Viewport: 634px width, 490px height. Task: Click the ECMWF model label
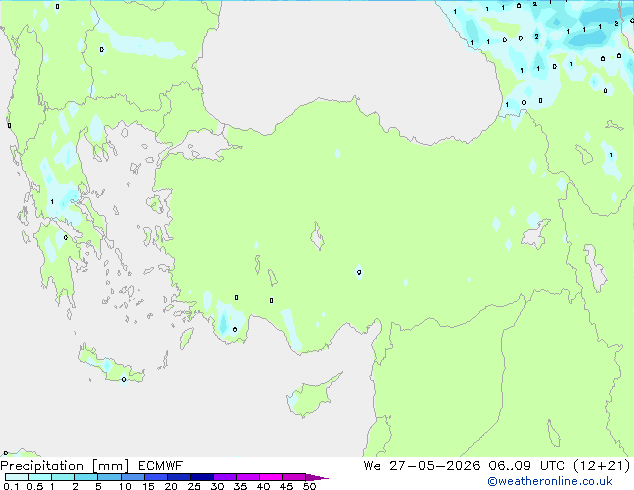(161, 466)
